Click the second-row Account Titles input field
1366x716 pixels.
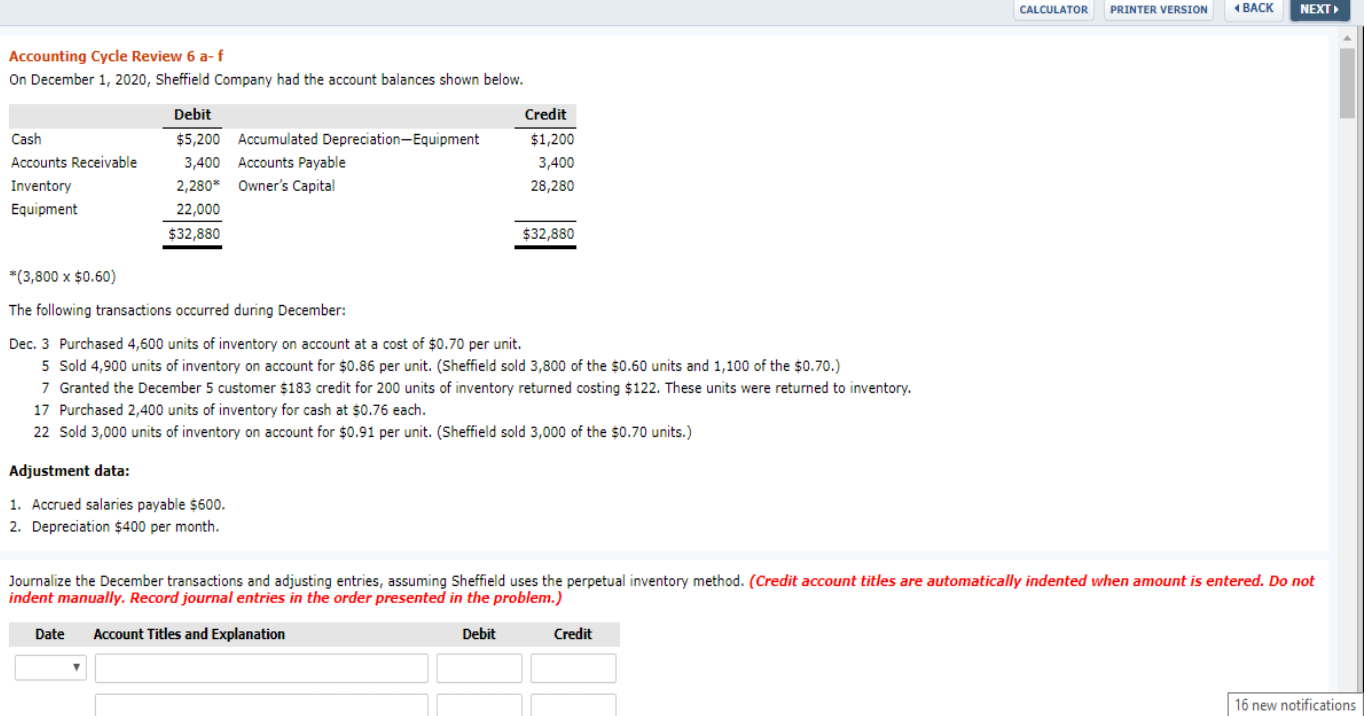point(262,705)
